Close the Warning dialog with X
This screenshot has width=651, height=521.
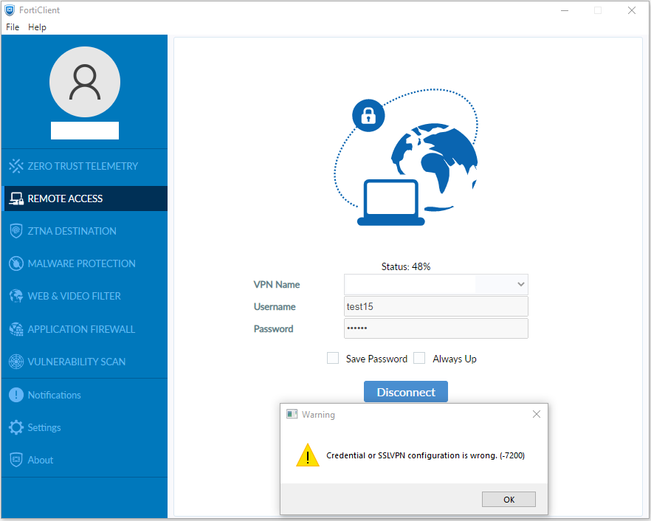point(536,414)
